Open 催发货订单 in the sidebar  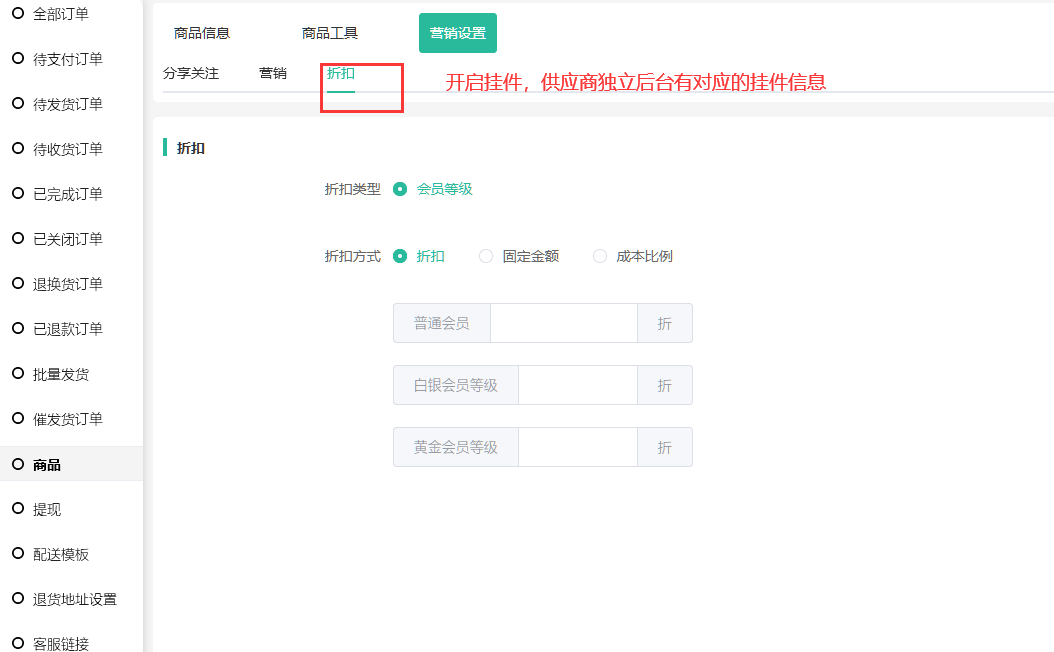(67, 419)
